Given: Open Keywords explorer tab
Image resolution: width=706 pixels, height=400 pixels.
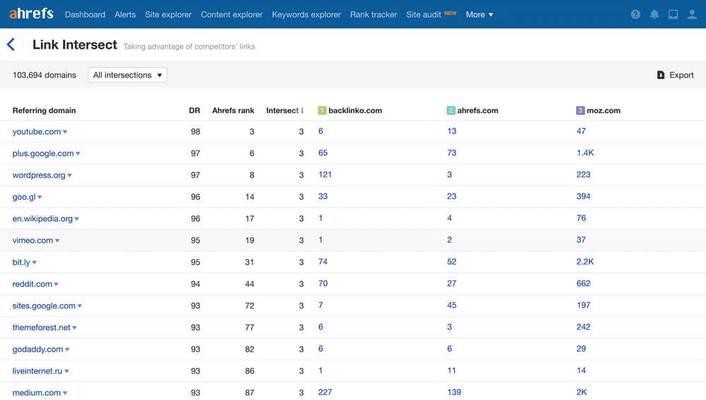Looking at the screenshot, I should point(306,14).
